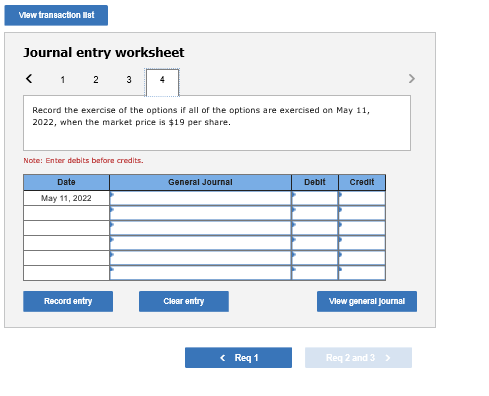Click the exercise-of-options instruction text
The height and width of the screenshot is (396, 489).
click(201, 116)
